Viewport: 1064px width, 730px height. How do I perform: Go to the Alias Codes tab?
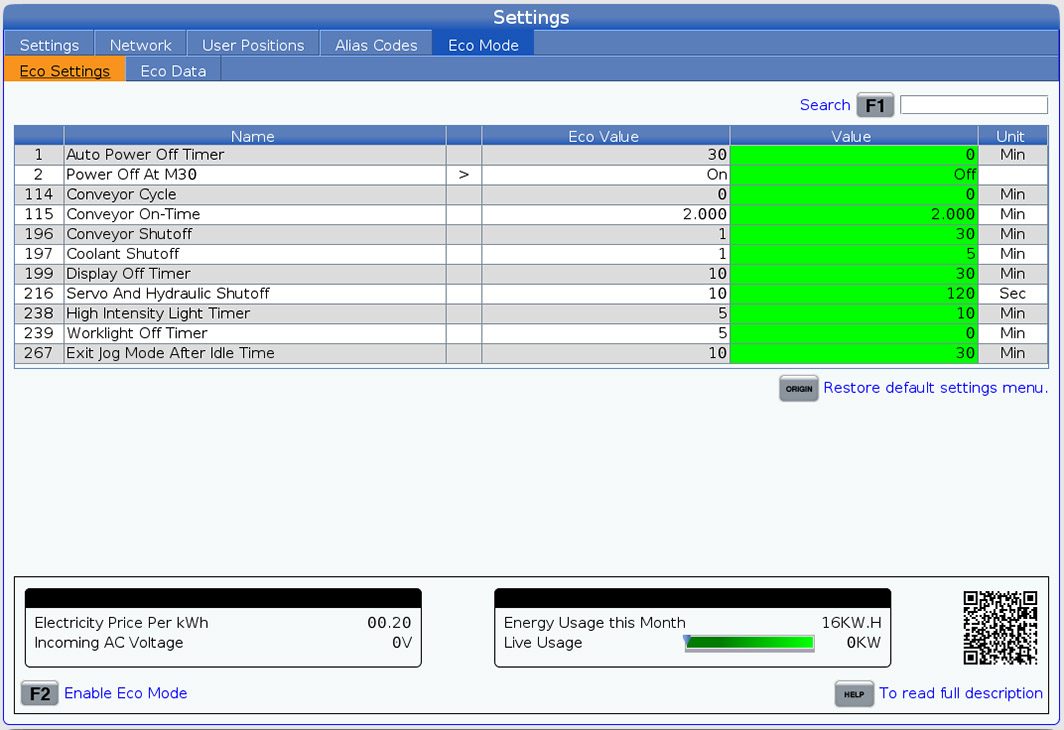pos(376,45)
